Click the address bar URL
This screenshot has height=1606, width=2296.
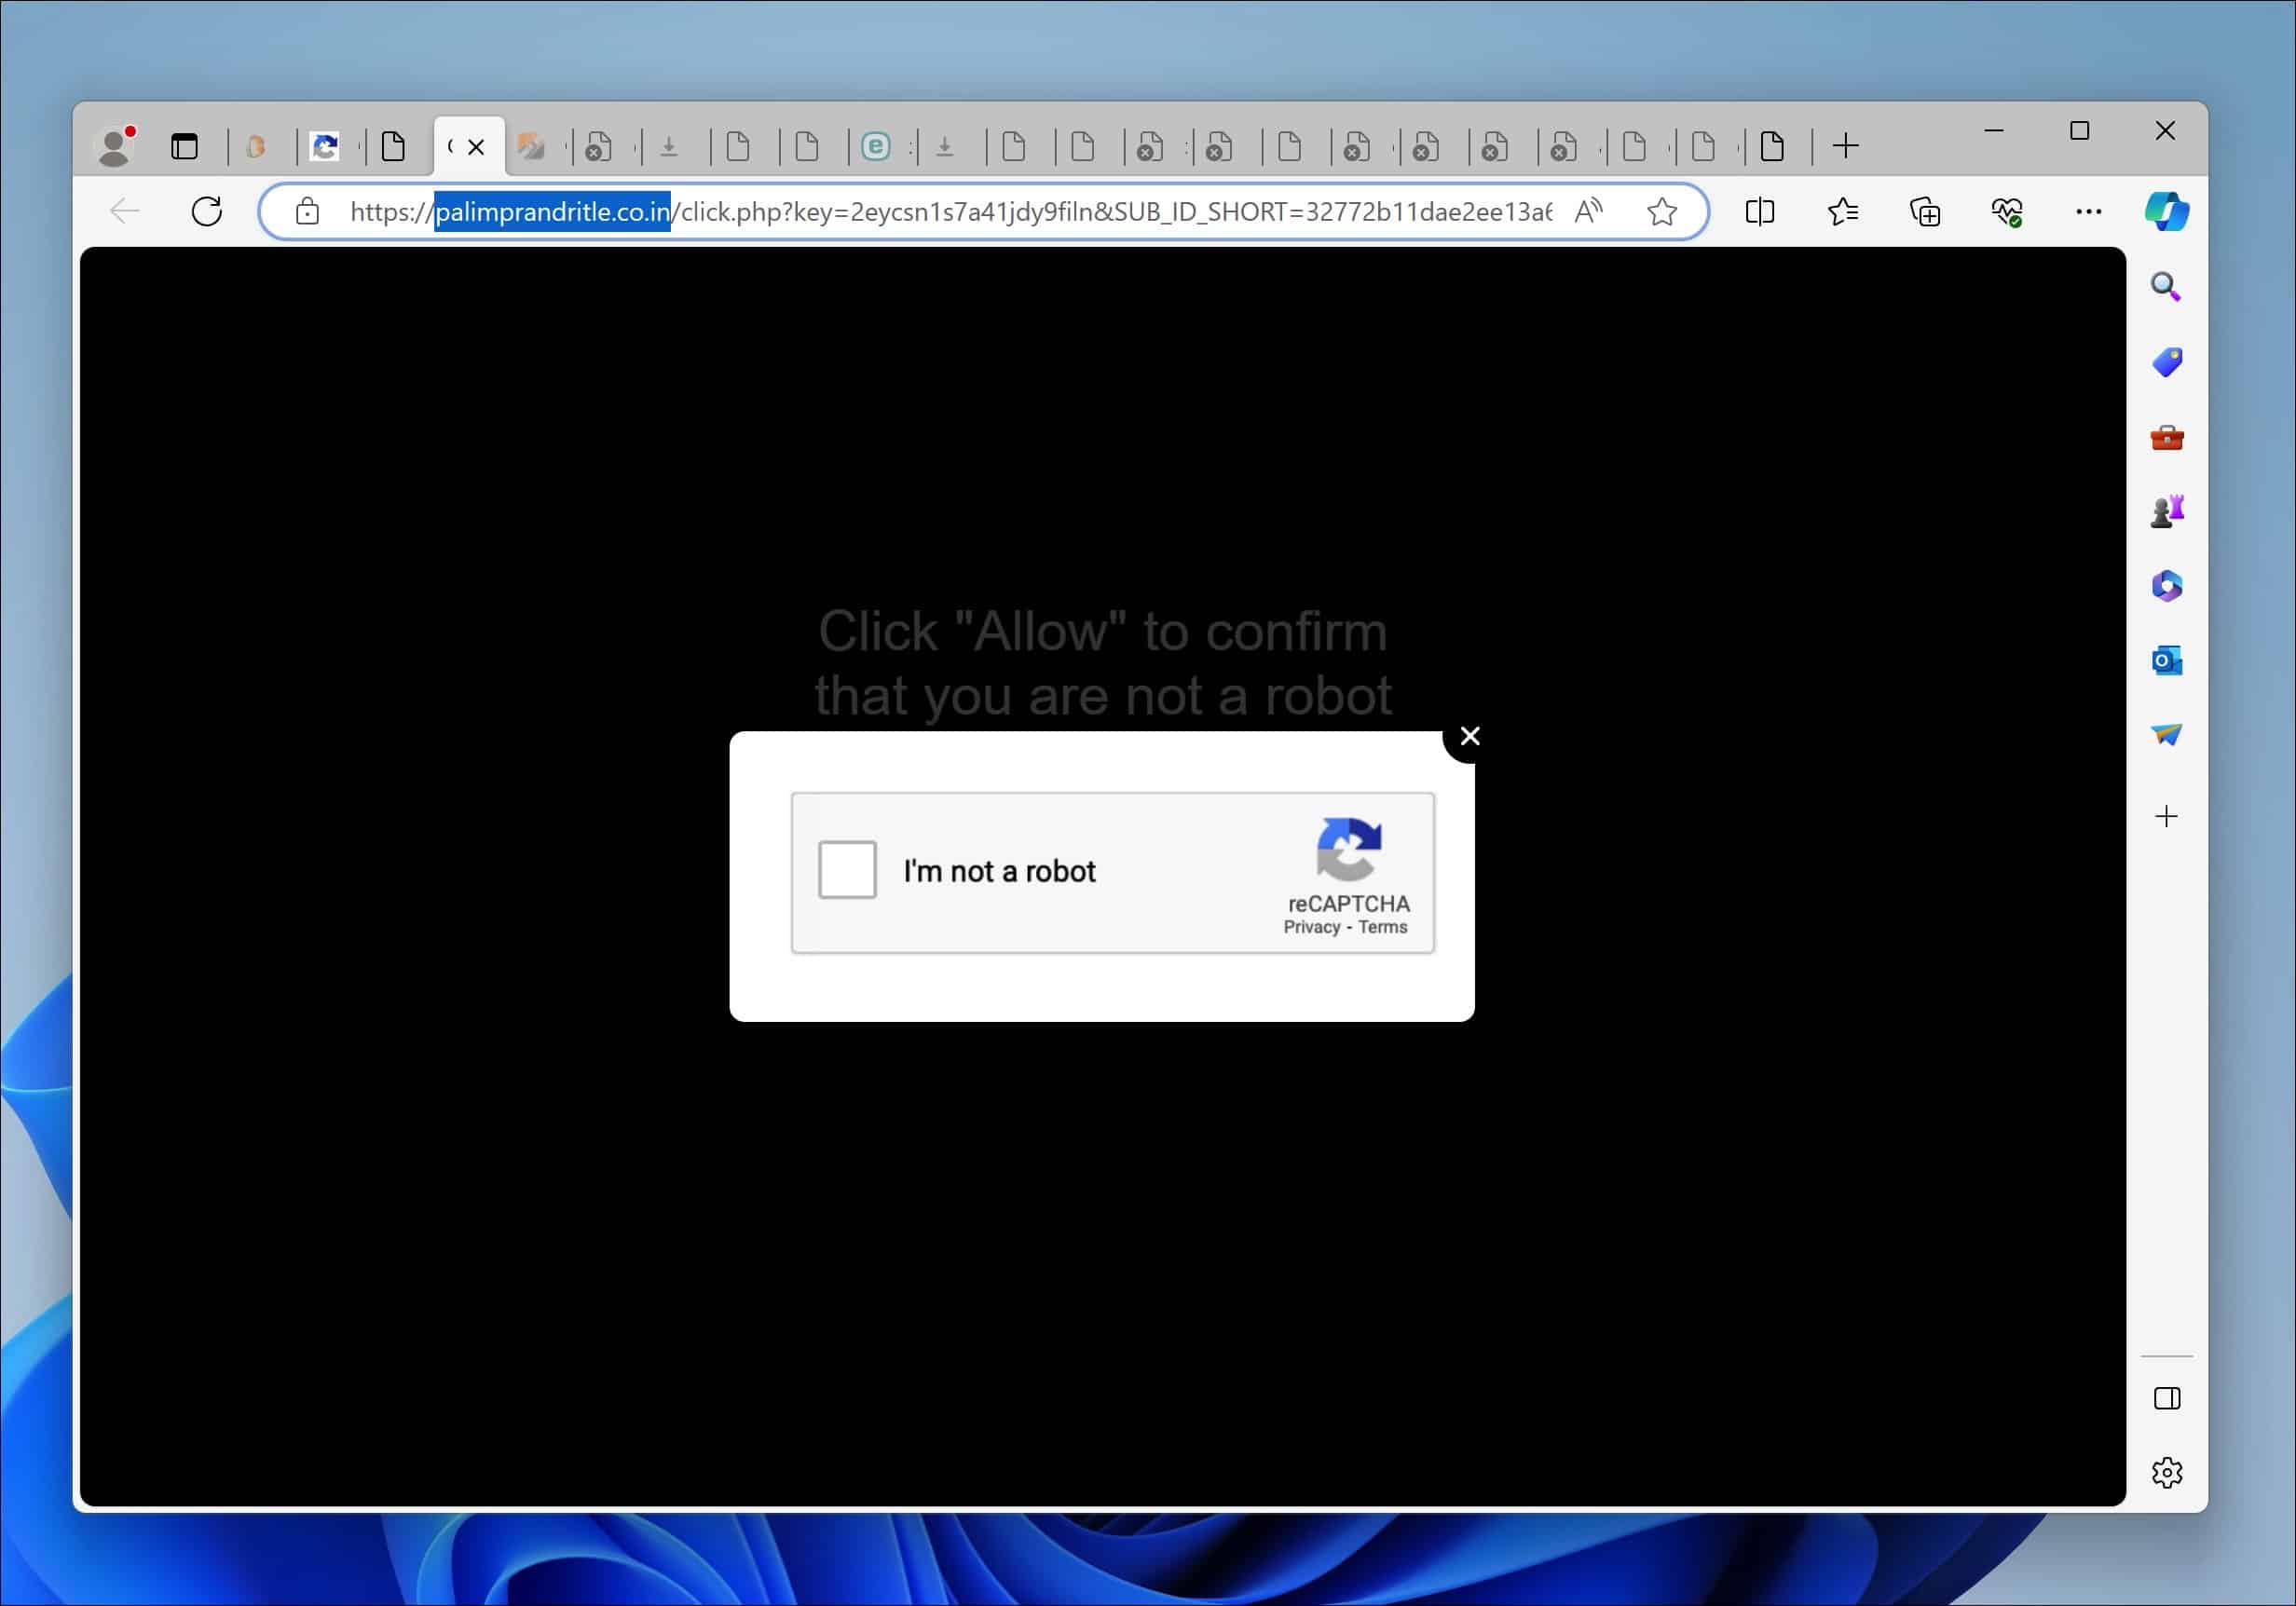(950, 212)
